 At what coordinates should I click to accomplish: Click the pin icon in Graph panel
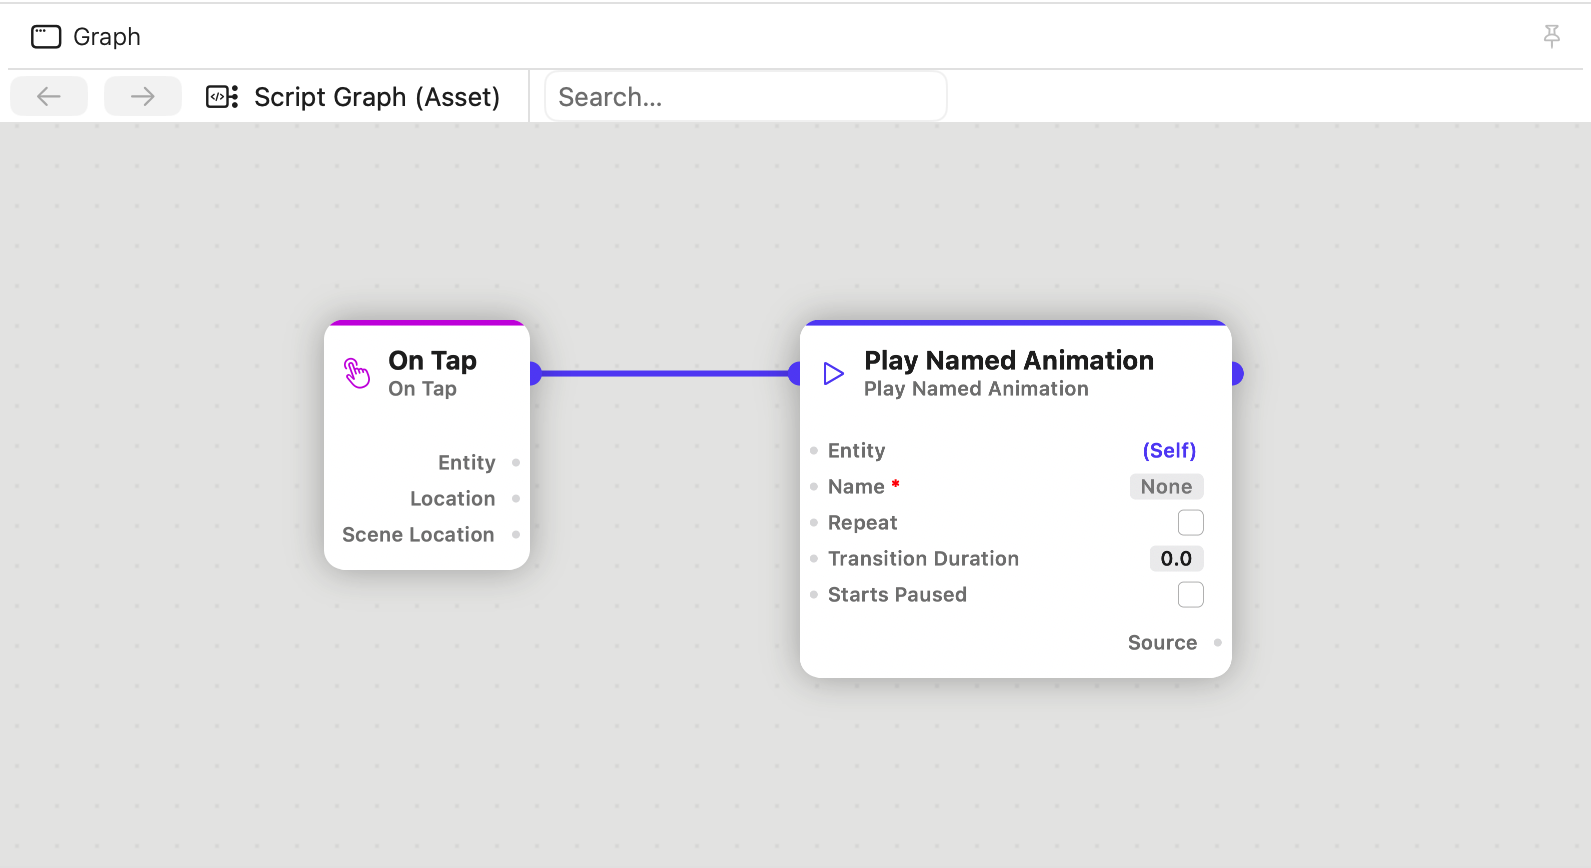1551,37
